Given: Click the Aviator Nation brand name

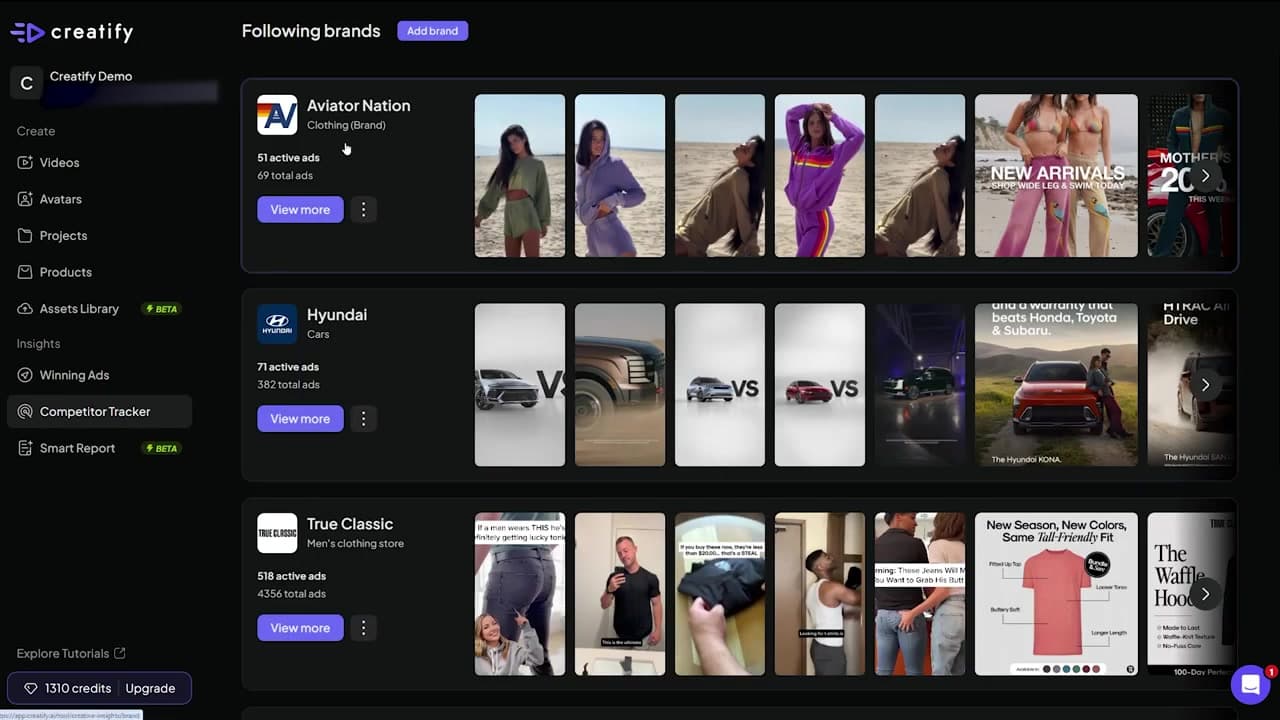Looking at the screenshot, I should click(358, 105).
